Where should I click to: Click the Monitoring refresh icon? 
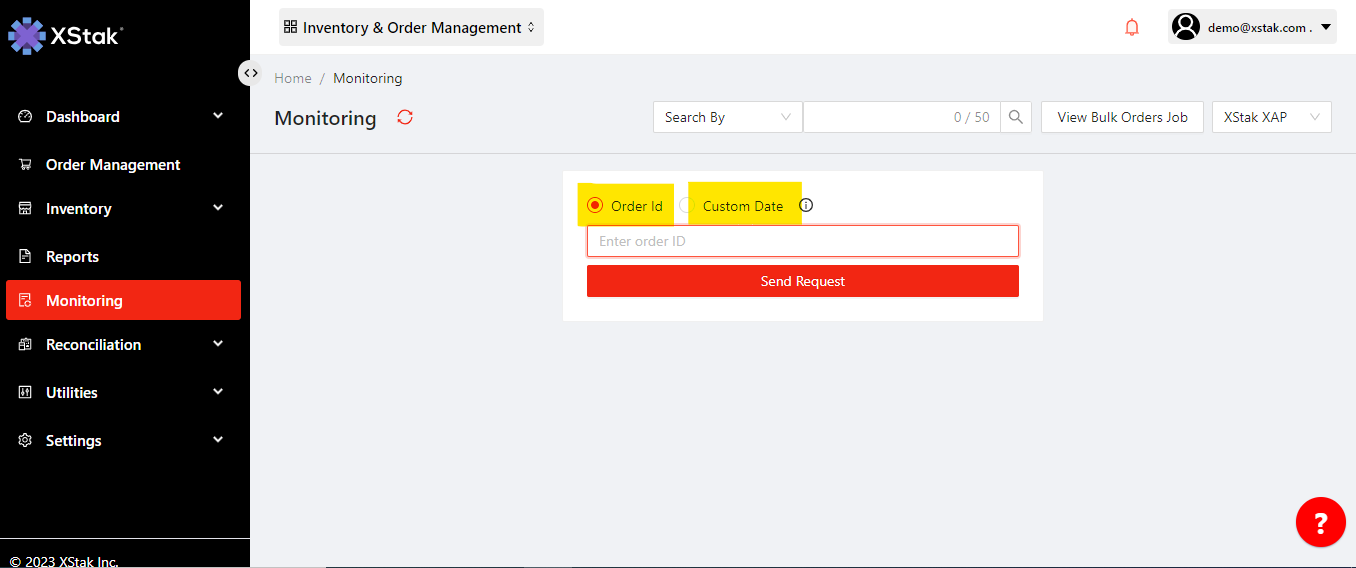click(405, 117)
